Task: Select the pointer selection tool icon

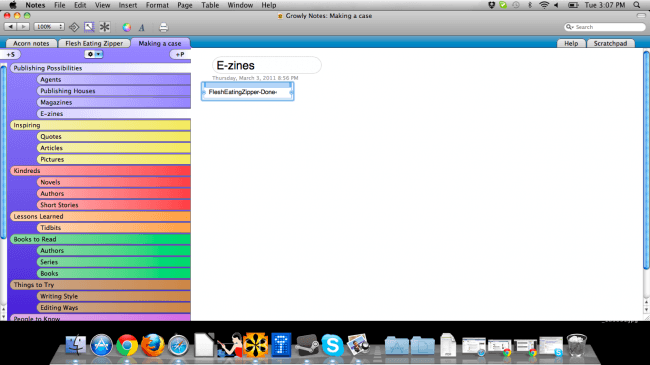Action: click(89, 27)
